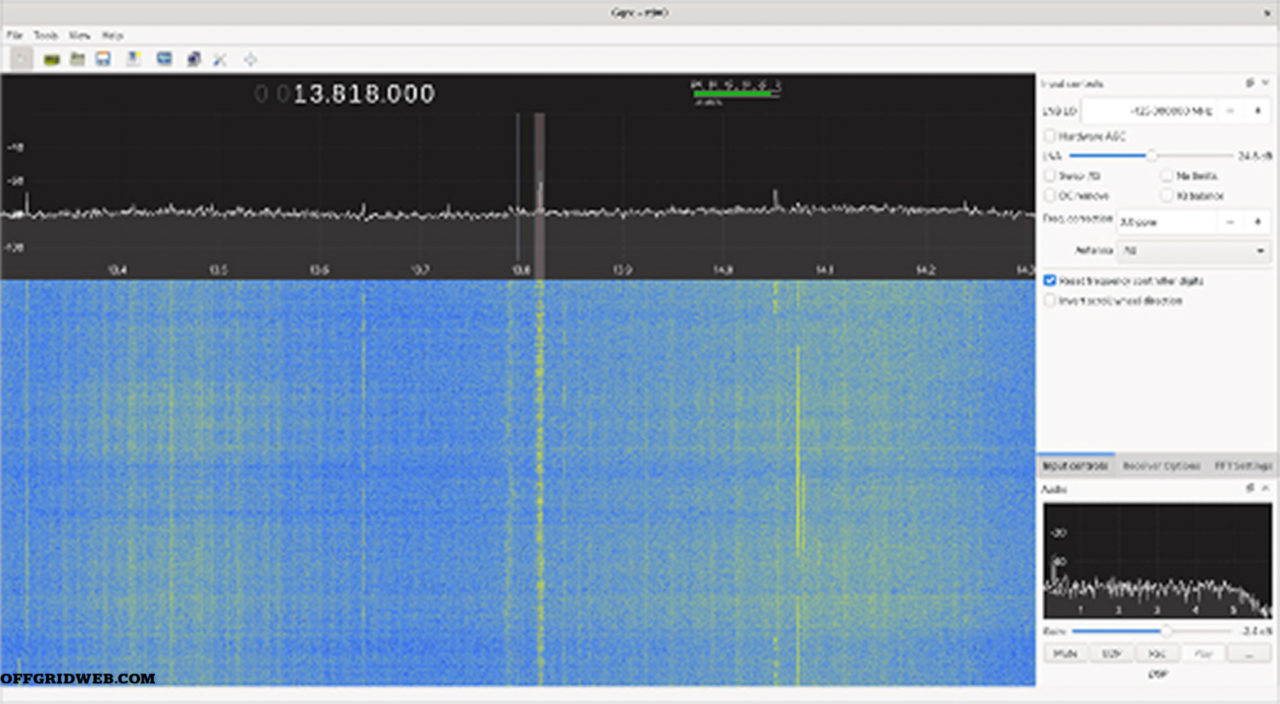The image size is (1280, 704).
Task: Click the start DSP power toolbar icon
Action: pos(20,59)
